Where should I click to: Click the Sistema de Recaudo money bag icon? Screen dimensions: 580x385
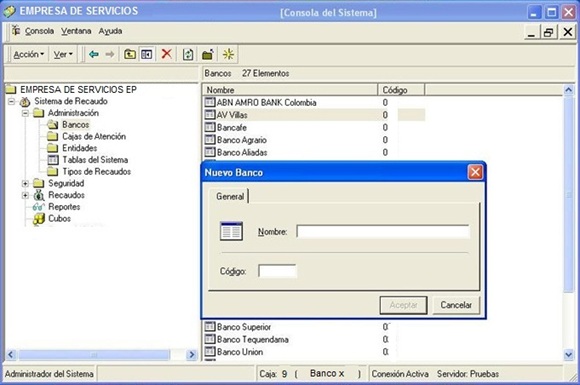pos(25,101)
